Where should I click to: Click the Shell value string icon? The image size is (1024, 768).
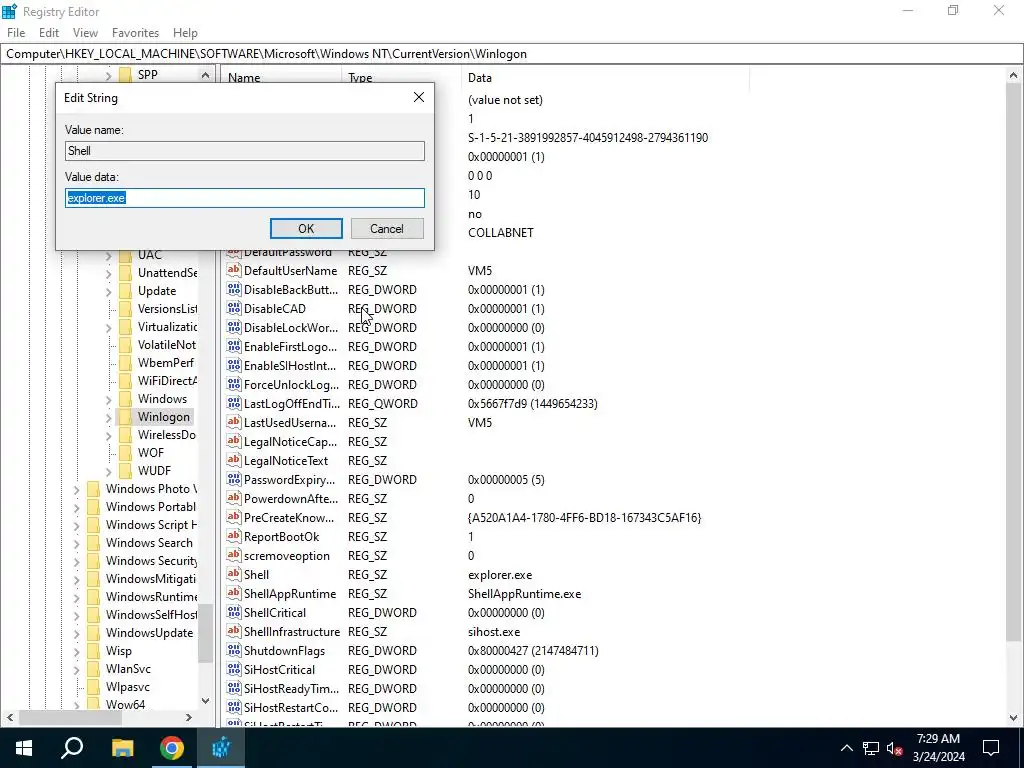pyautogui.click(x=234, y=574)
